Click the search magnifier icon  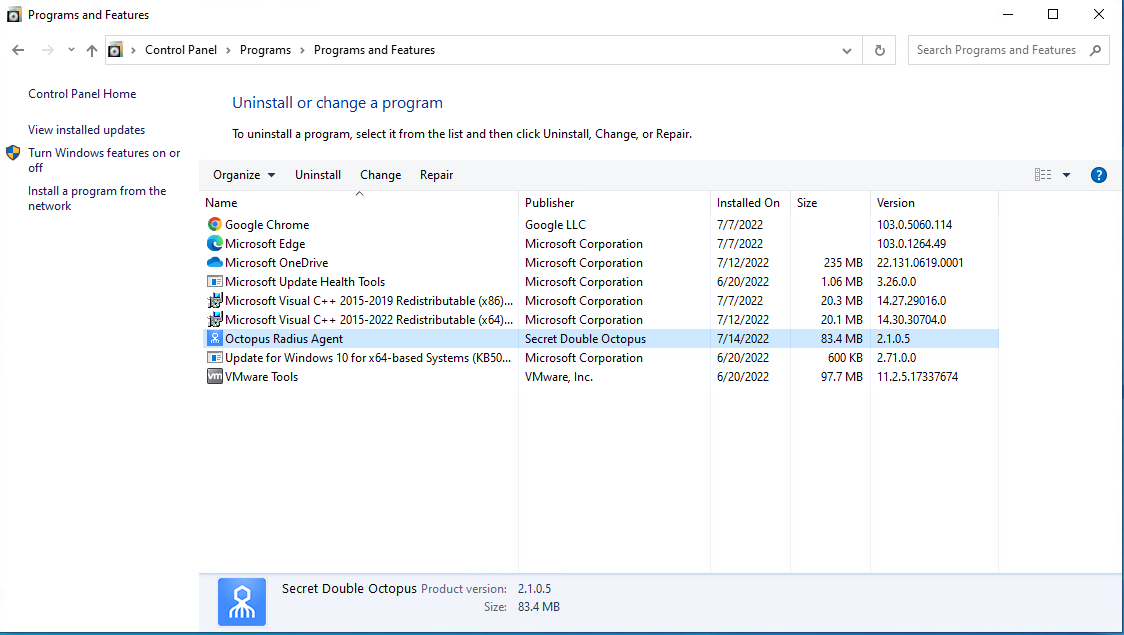click(x=1095, y=50)
